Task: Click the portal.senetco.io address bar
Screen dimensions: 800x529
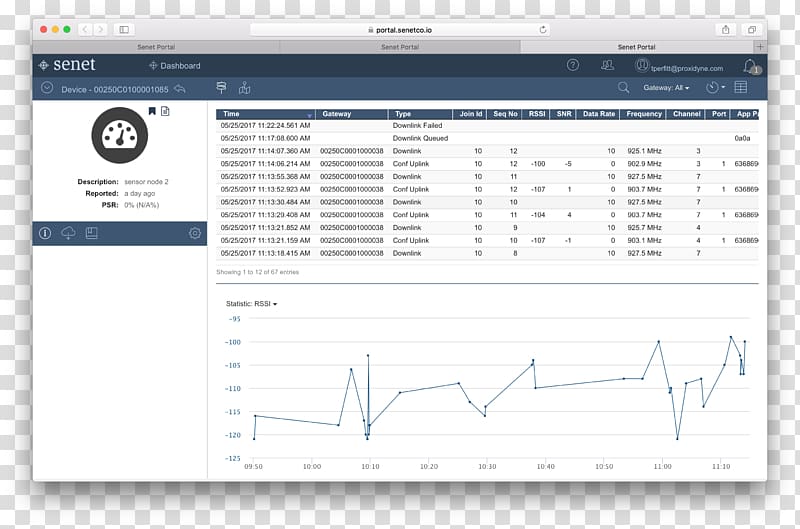Action: click(x=399, y=30)
